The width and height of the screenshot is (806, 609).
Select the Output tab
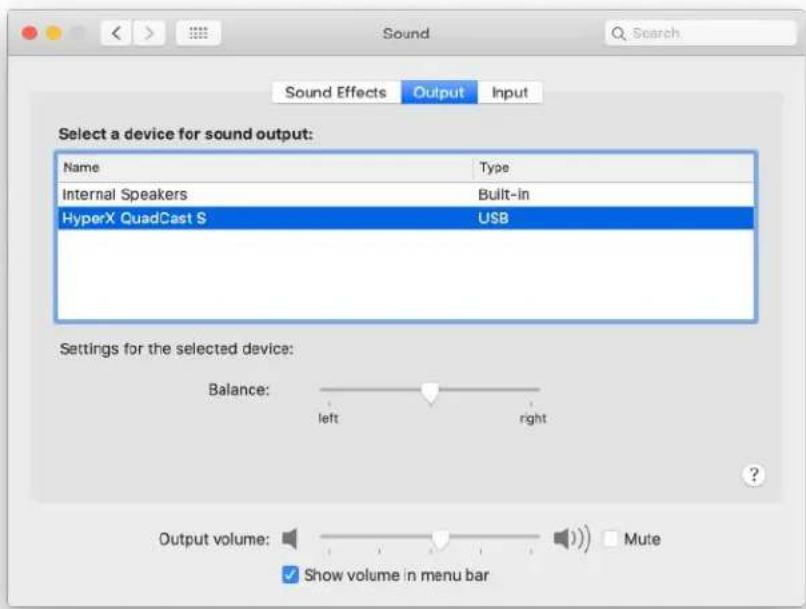(439, 93)
